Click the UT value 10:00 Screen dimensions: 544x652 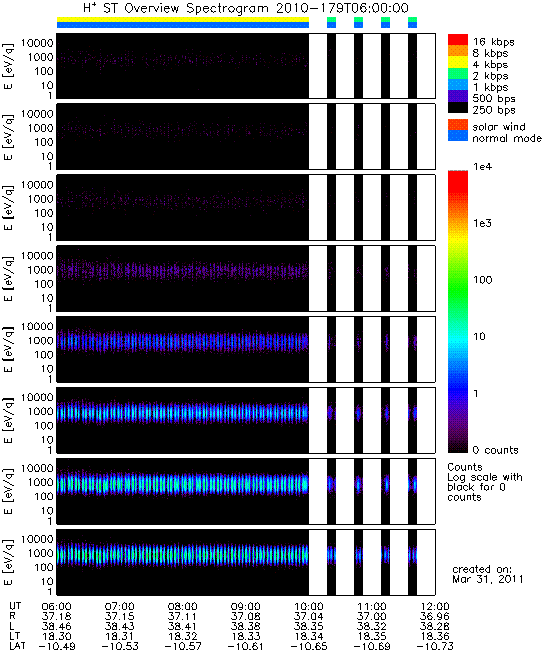coord(309,607)
